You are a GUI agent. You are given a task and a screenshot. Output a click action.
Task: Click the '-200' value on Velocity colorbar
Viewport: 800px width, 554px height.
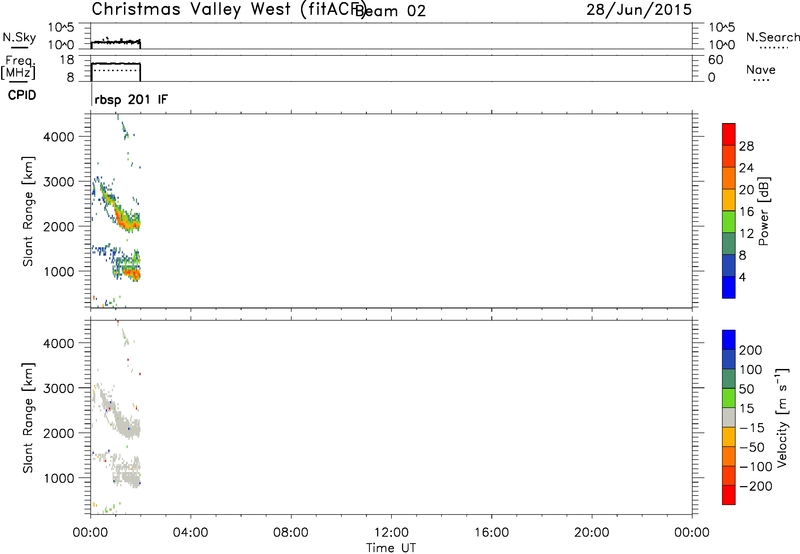coord(756,486)
